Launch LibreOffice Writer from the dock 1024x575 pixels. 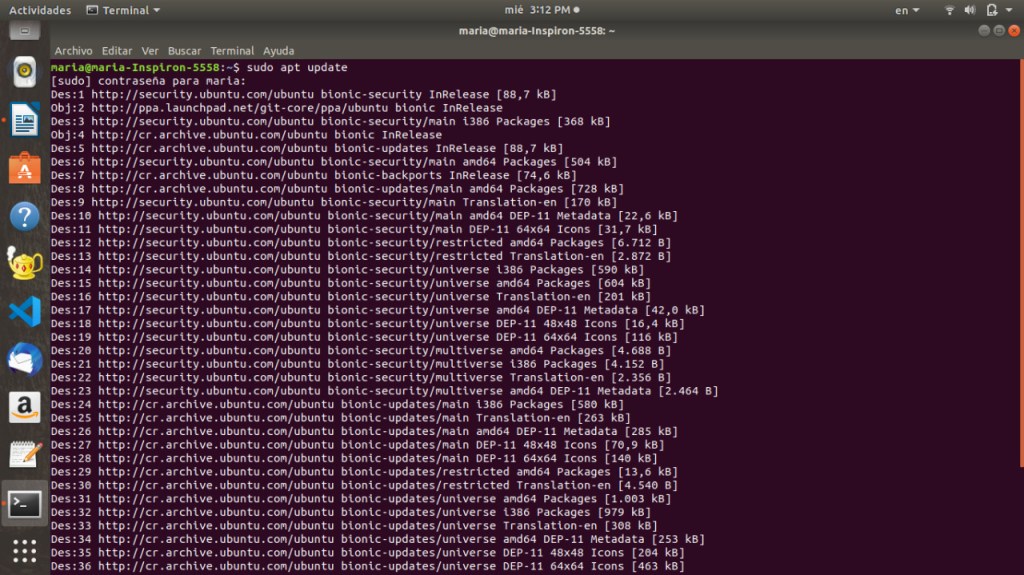click(x=24, y=121)
